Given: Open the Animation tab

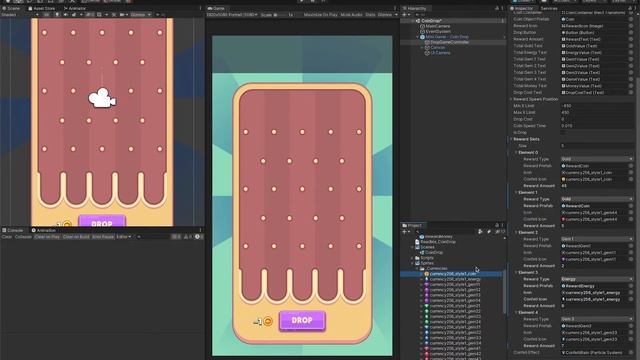Looking at the screenshot, I should [x=44, y=231].
